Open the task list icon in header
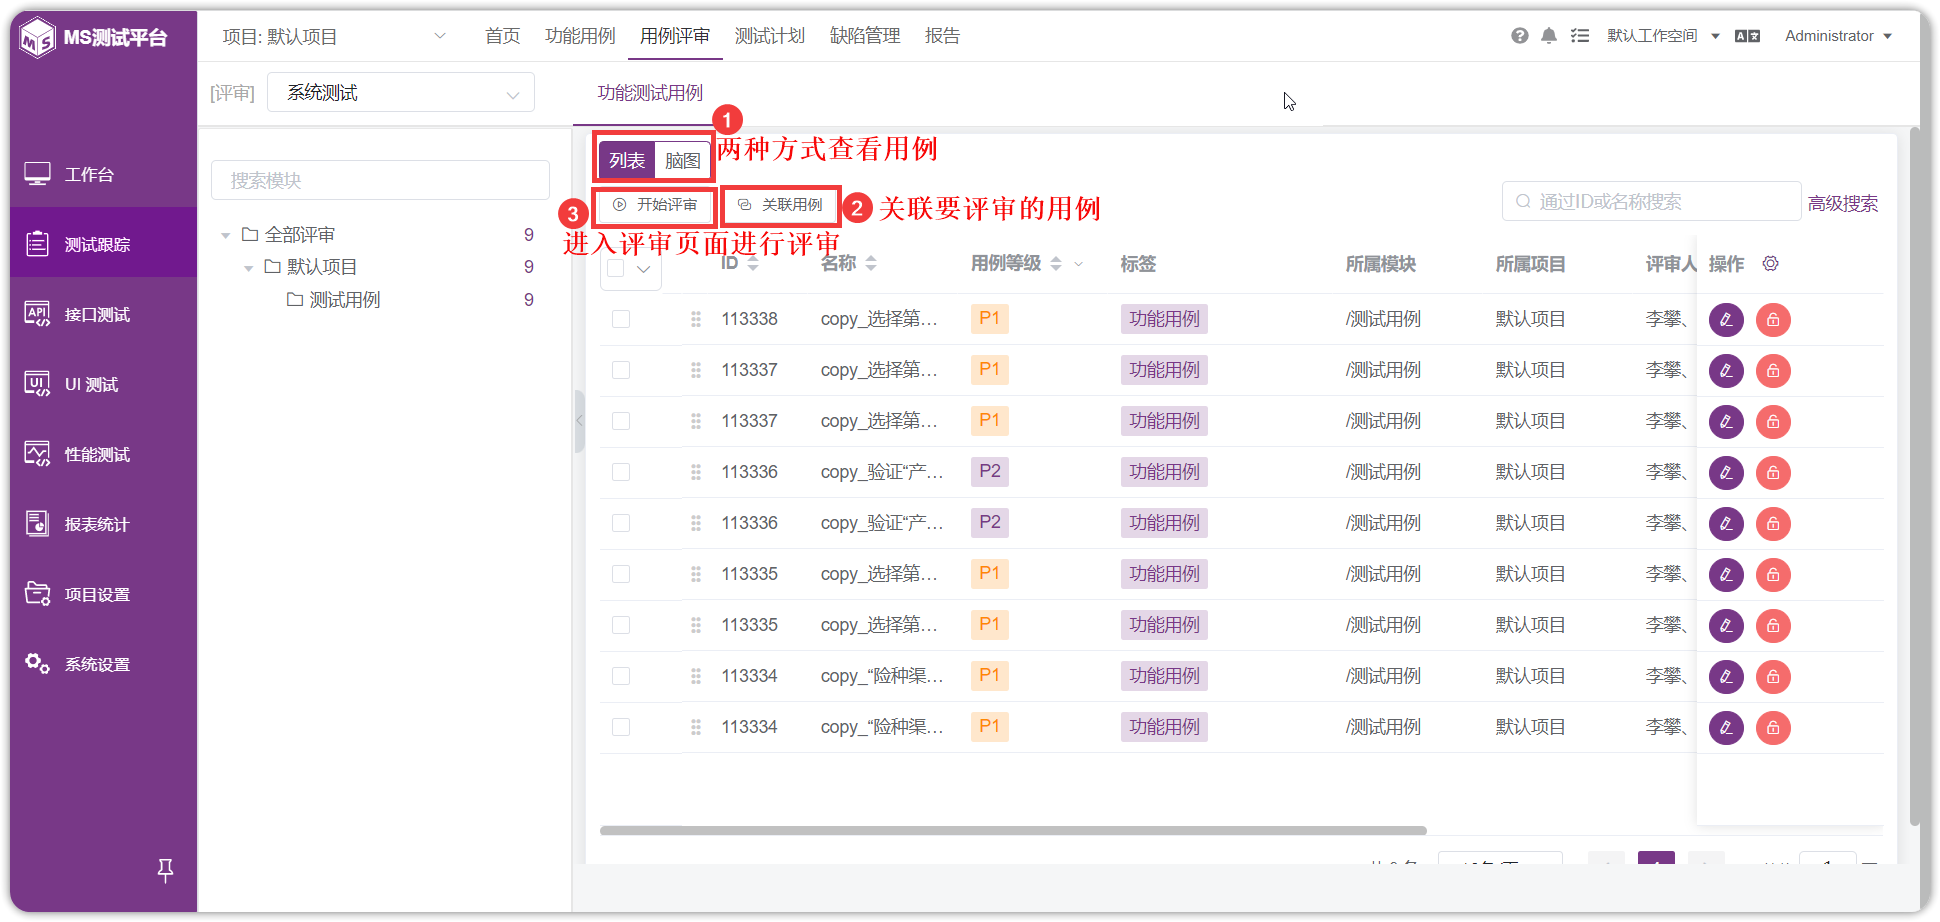Viewport: 1940px width, 922px height. tap(1580, 36)
